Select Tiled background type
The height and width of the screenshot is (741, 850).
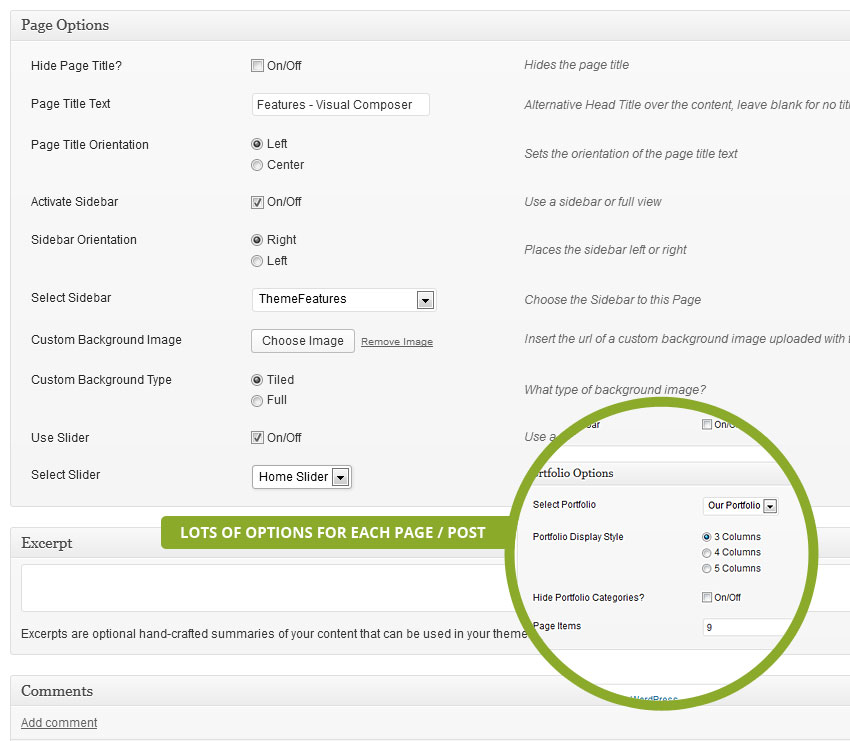click(257, 380)
